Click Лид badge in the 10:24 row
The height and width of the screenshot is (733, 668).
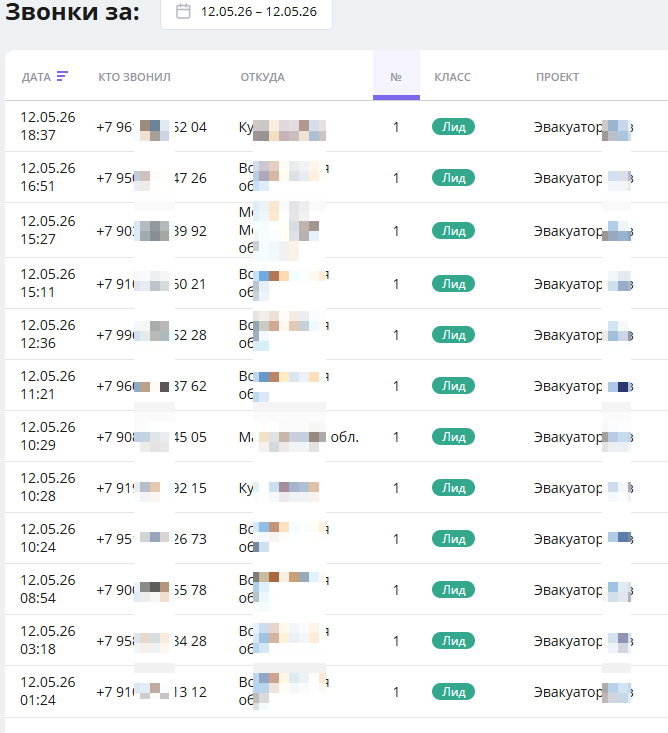click(453, 539)
